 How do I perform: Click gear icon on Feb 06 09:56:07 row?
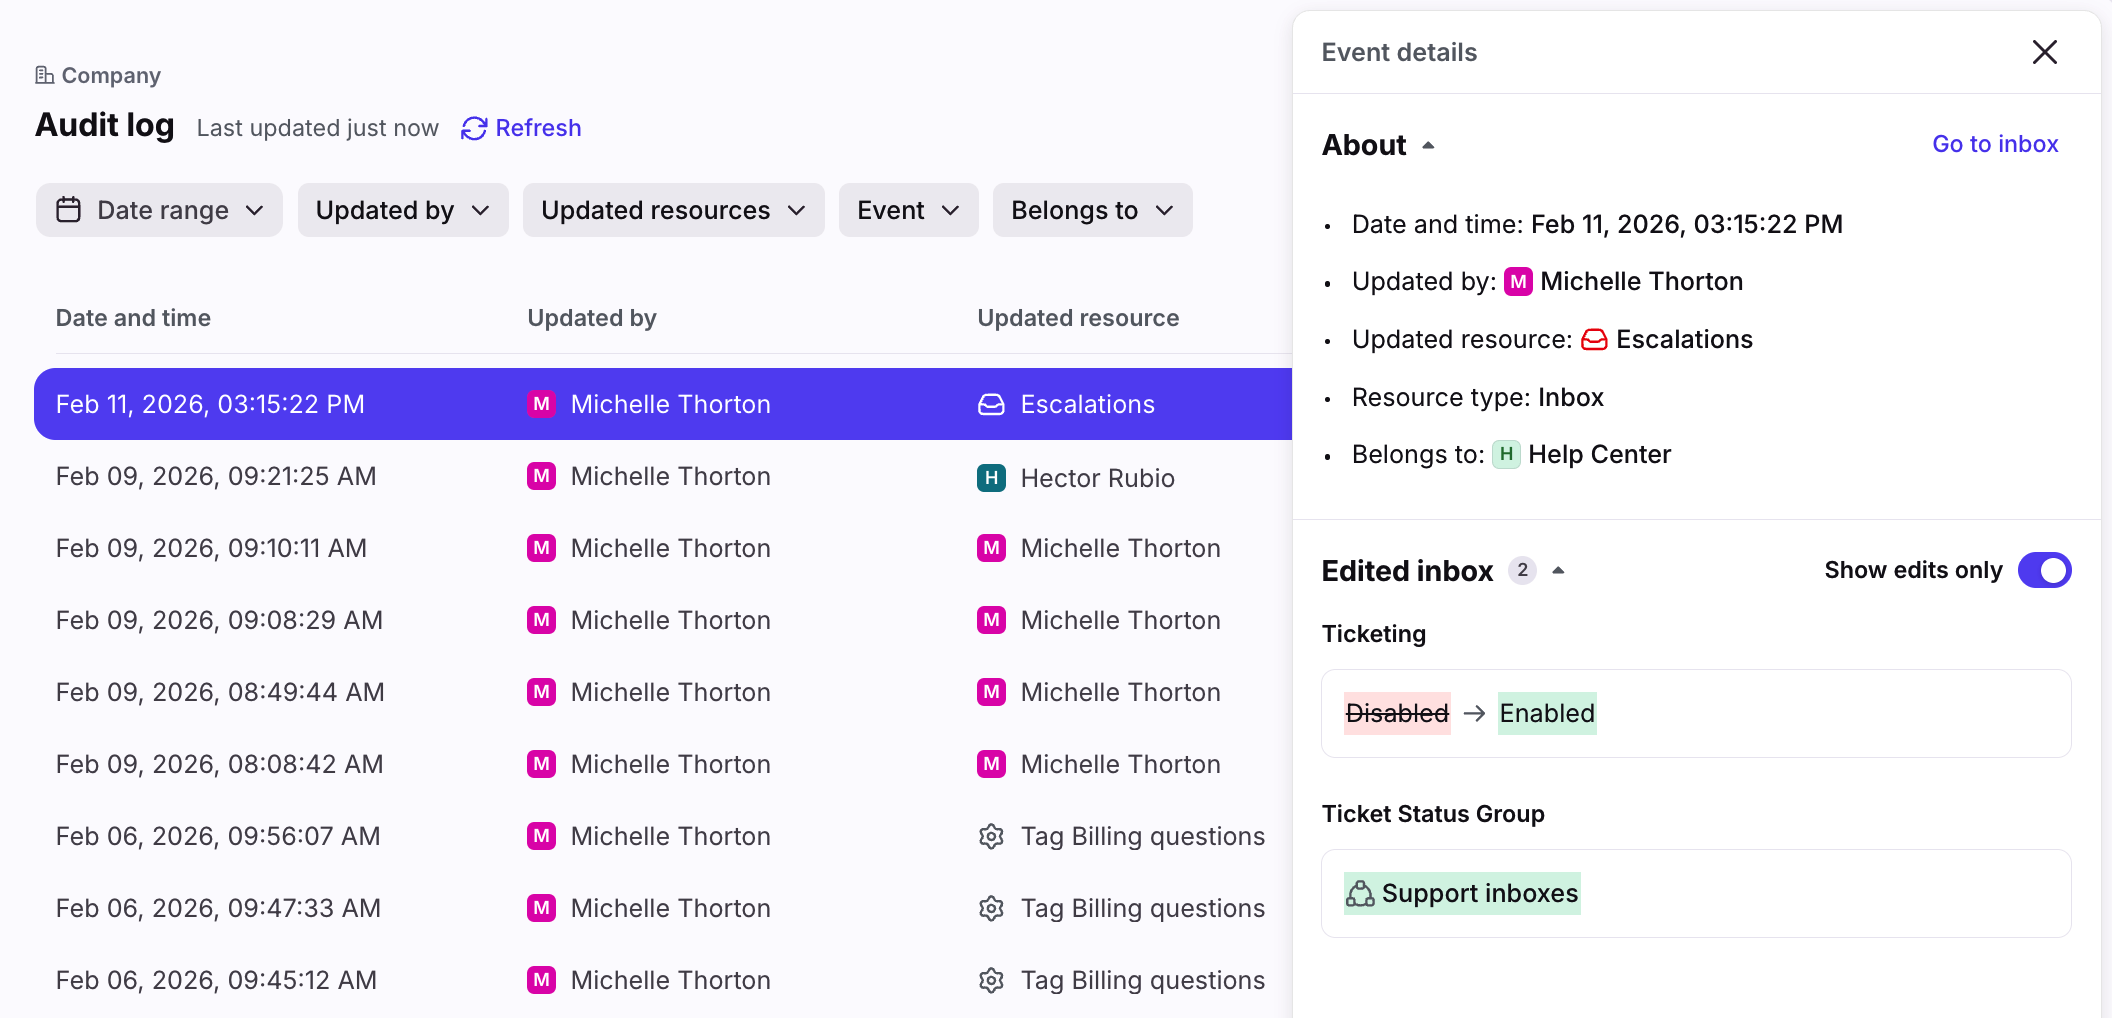coord(991,836)
